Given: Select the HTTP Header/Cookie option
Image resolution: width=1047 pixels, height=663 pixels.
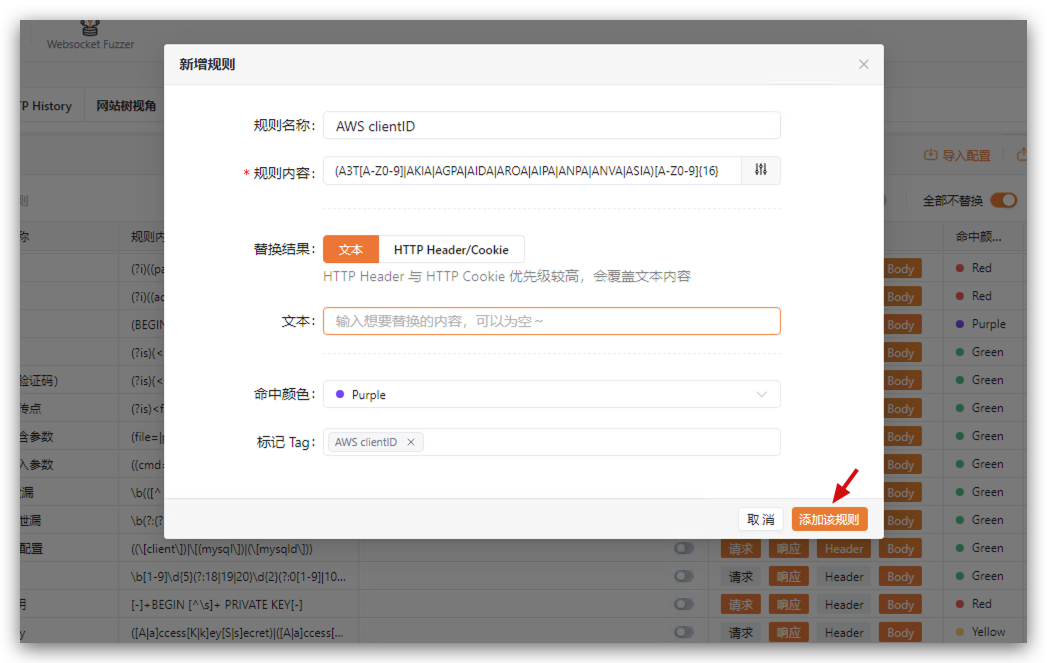Looking at the screenshot, I should pos(451,250).
